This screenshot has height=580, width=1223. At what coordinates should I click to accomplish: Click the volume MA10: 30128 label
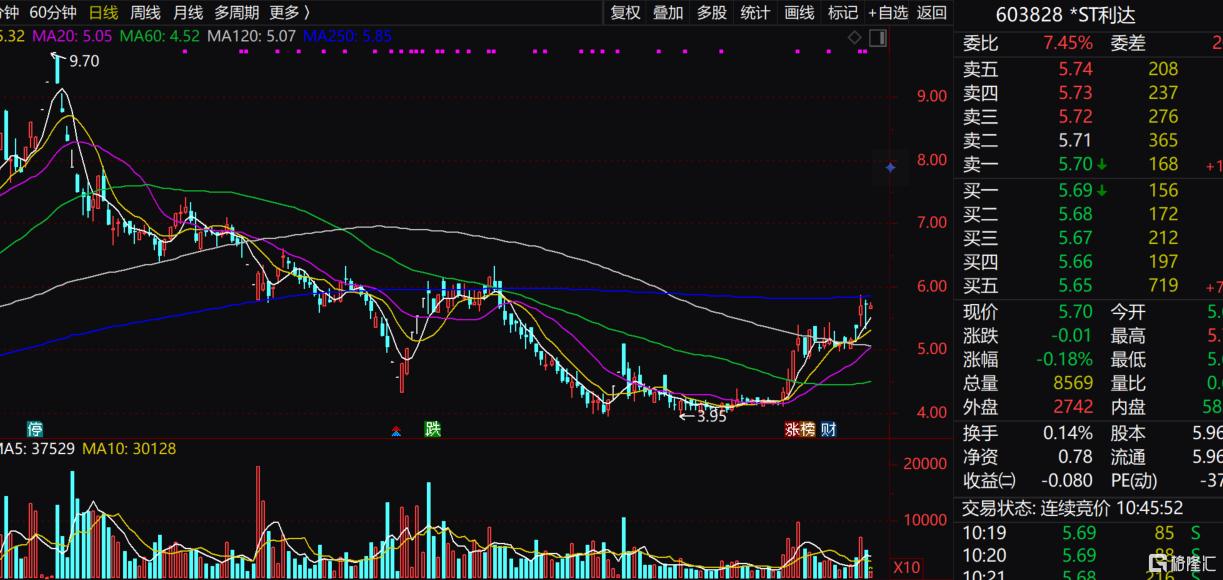pyautogui.click(x=129, y=449)
